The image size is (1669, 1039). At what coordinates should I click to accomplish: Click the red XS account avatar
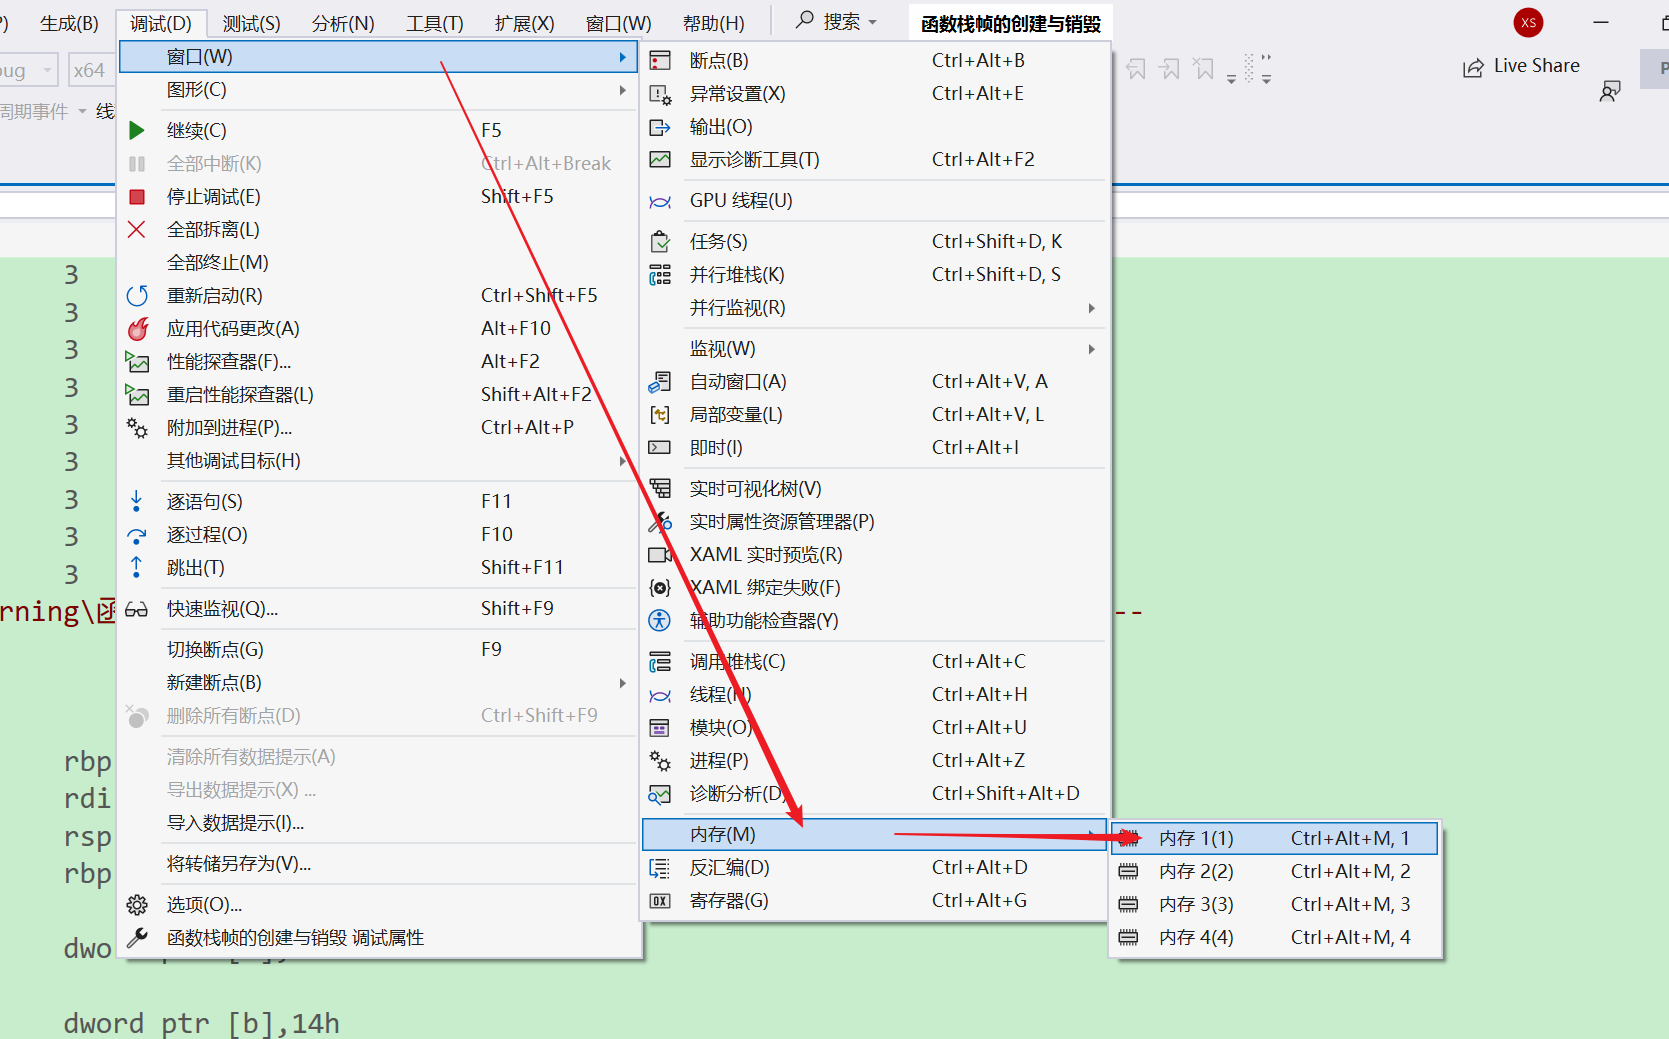click(x=1528, y=22)
